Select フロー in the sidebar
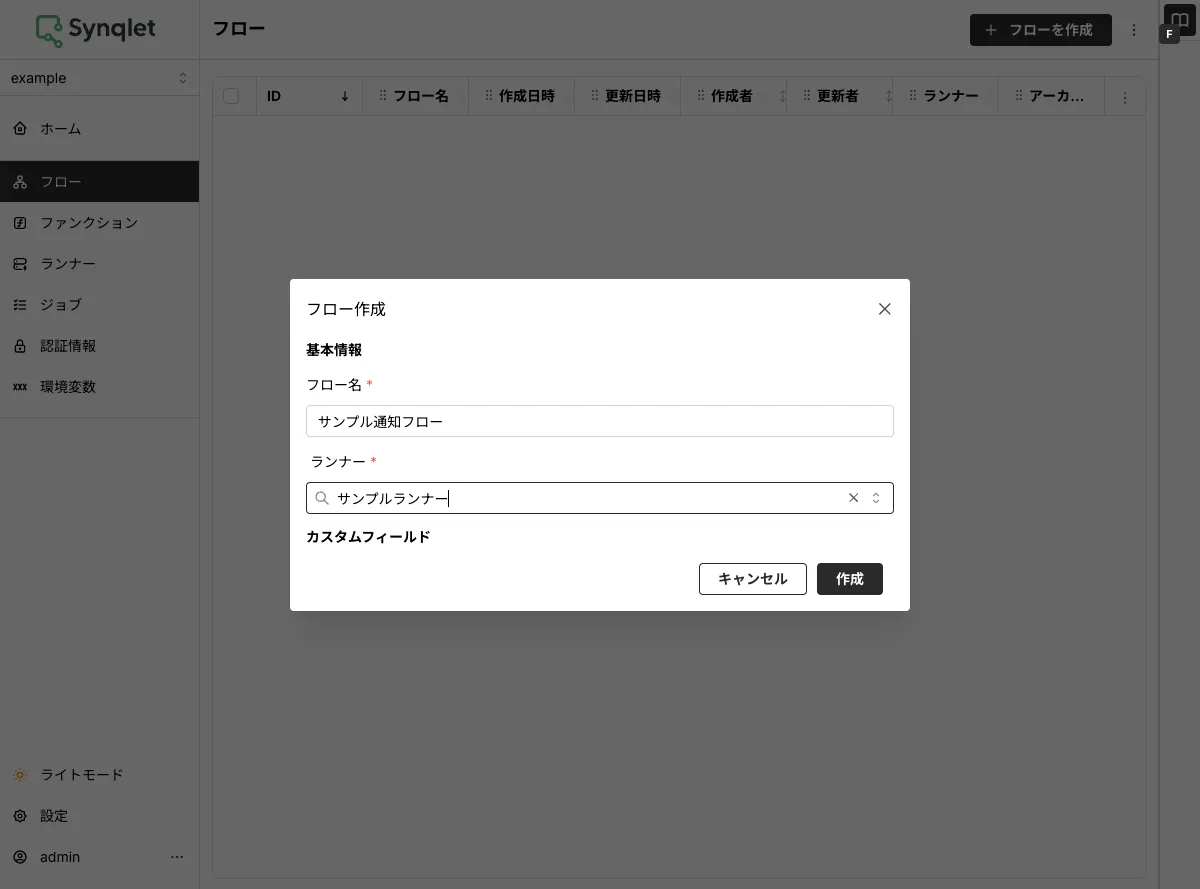Image resolution: width=1200 pixels, height=889 pixels. click(99, 182)
